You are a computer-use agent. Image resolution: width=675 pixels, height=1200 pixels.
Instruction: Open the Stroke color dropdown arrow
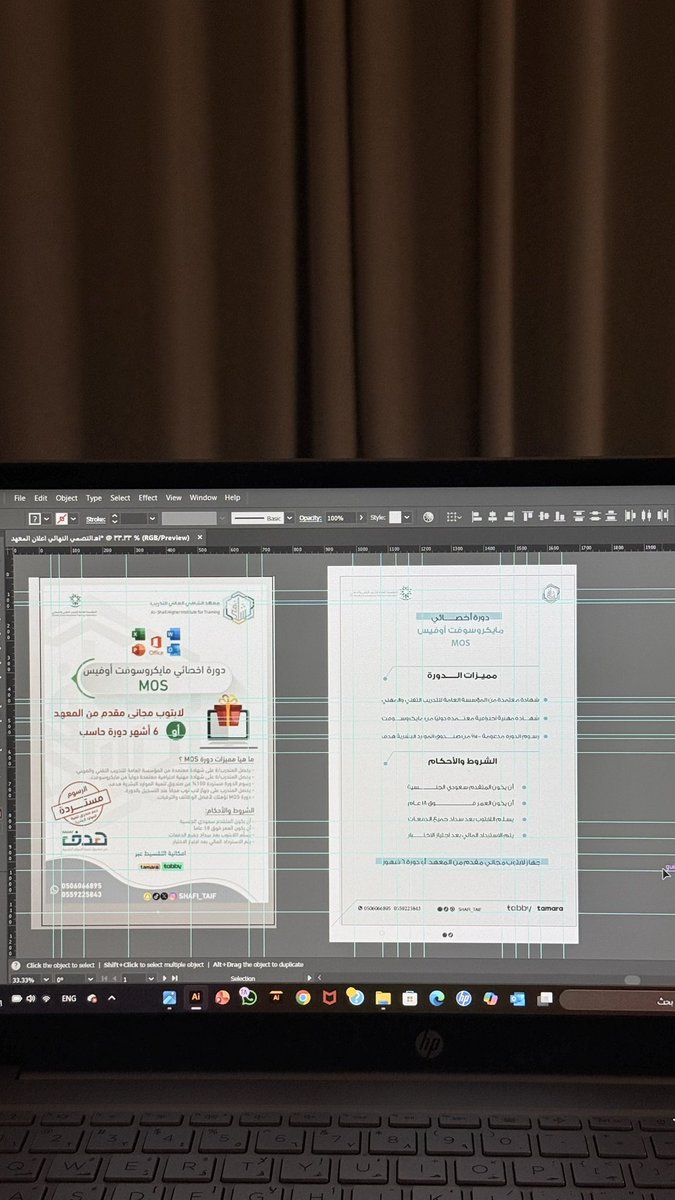[74, 518]
